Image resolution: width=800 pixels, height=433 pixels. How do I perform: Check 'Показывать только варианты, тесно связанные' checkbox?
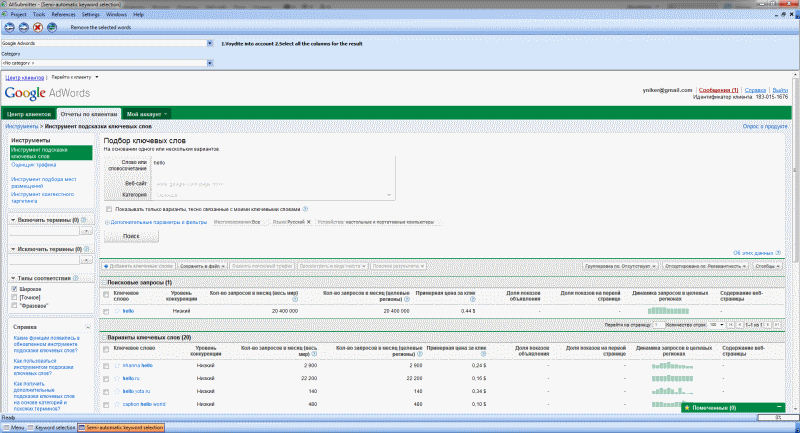pos(108,209)
